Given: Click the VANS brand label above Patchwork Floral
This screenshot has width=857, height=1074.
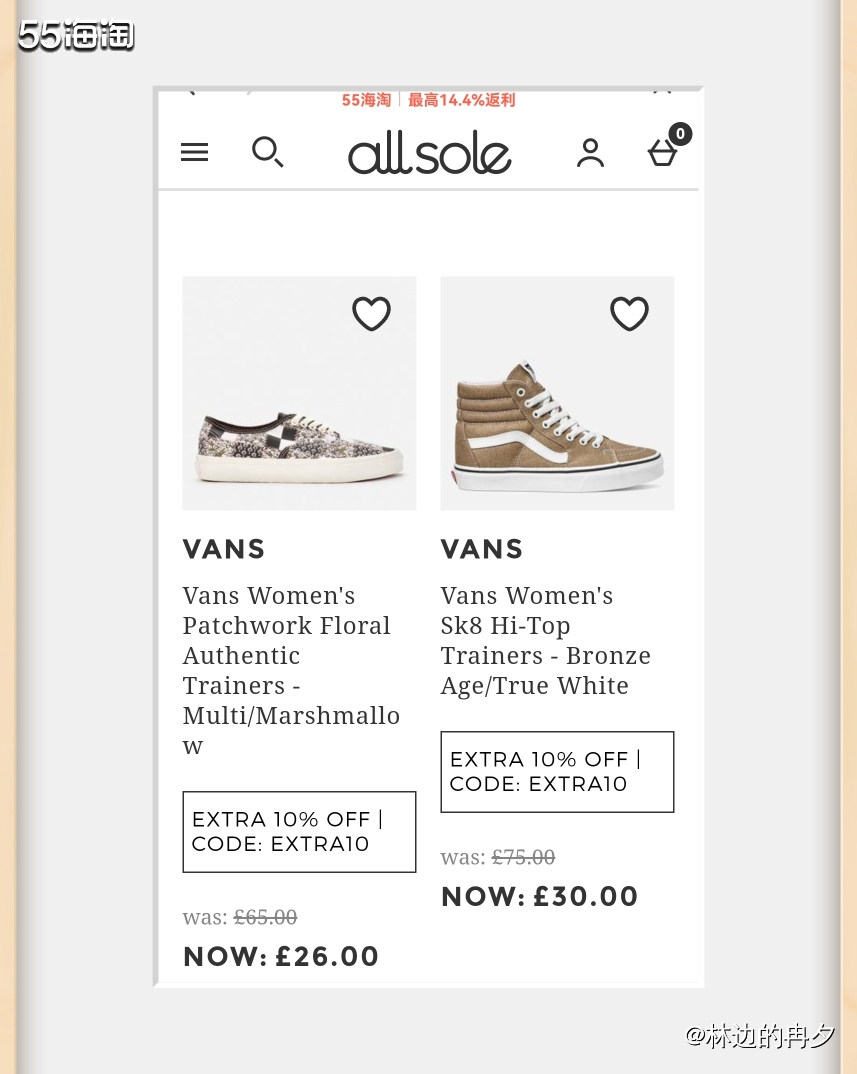Looking at the screenshot, I should click(x=224, y=549).
